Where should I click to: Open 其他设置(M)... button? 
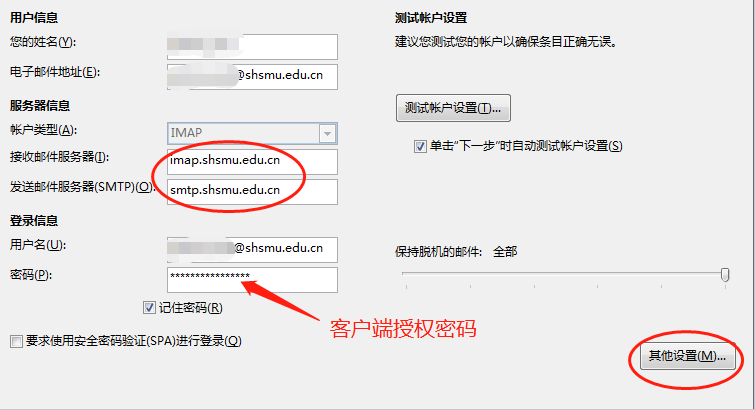pos(687,357)
